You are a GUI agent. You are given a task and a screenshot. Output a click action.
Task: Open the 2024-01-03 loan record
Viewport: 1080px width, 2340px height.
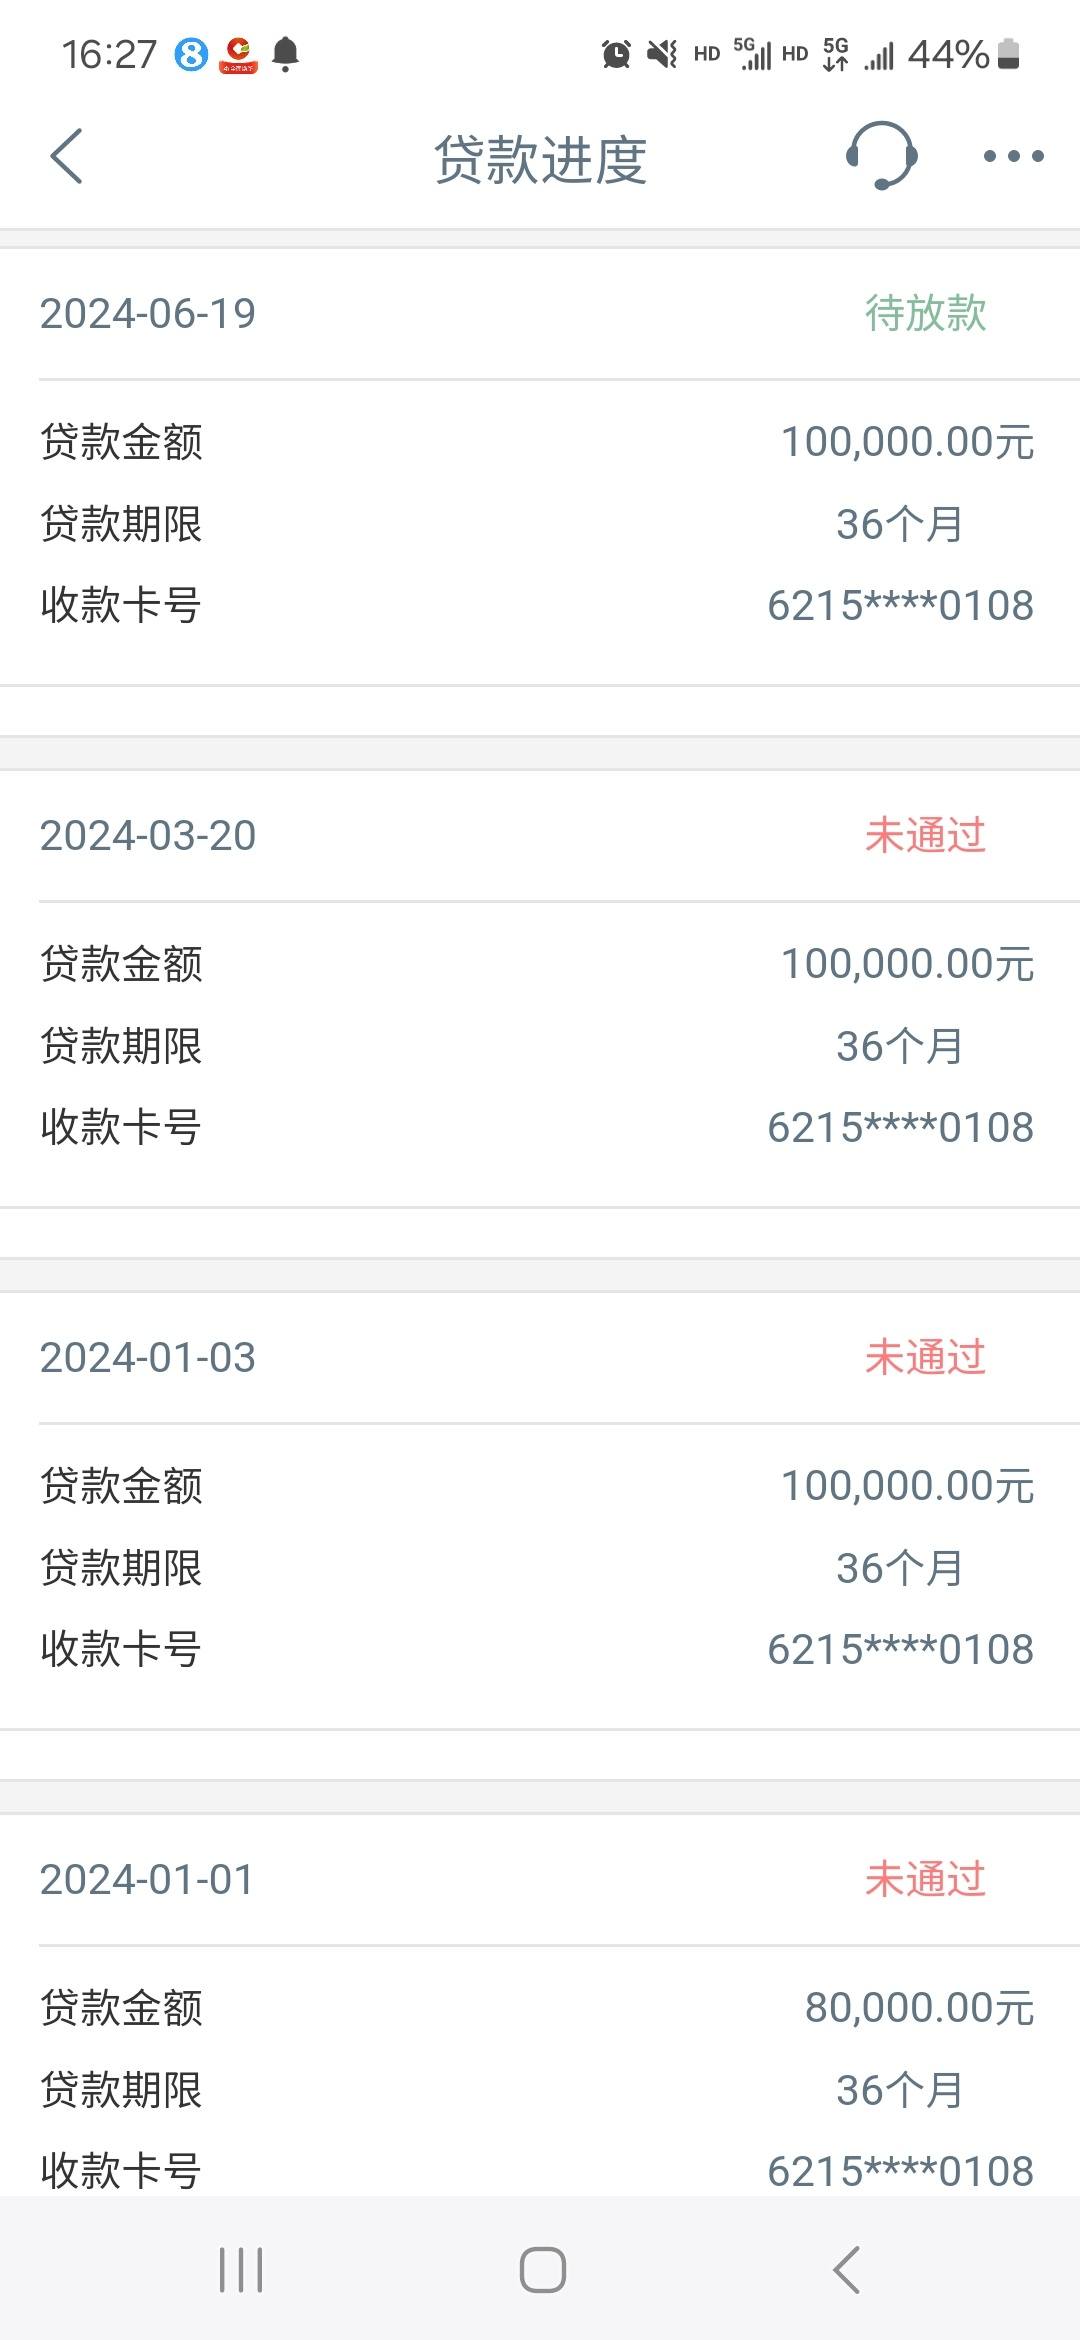(x=540, y=1511)
